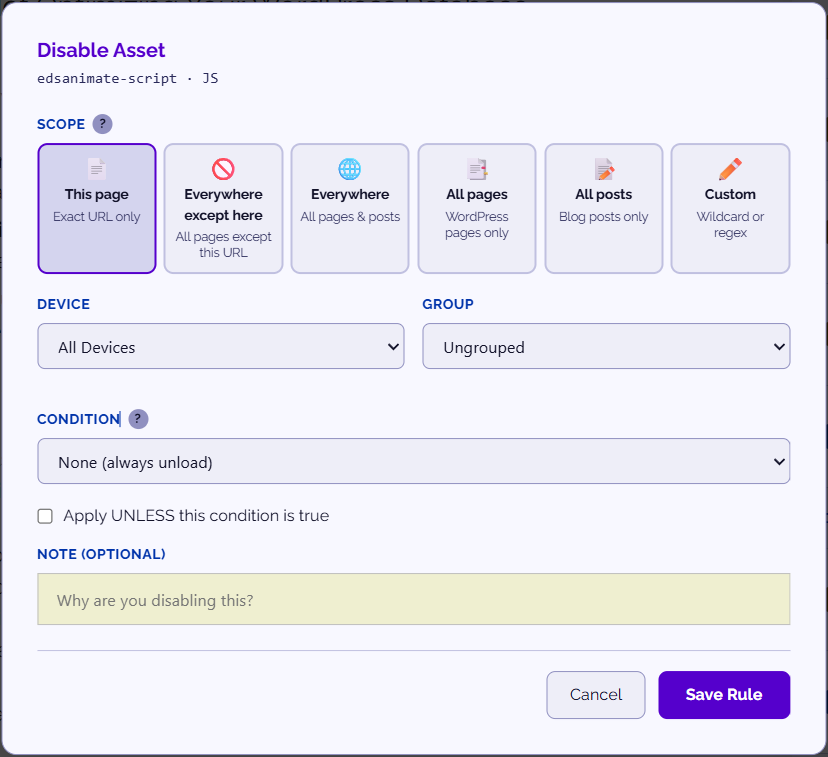Click the Cancel button
Screen dimensions: 828x757
click(x=595, y=694)
